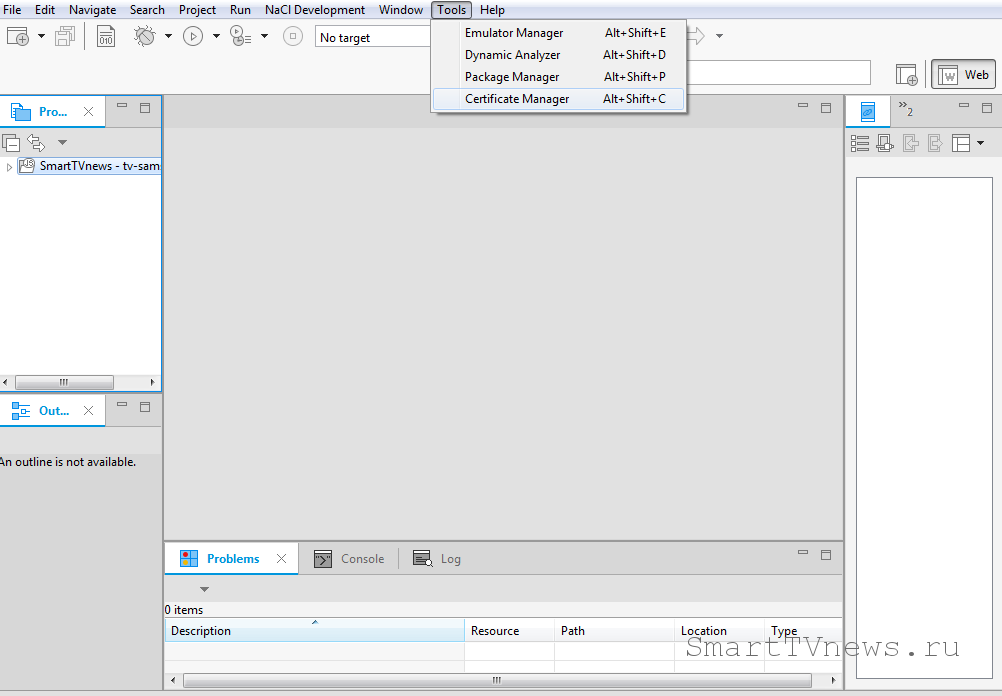Image resolution: width=1002 pixels, height=696 pixels.
Task: Choose Emulator Manager in Tools menu
Action: pos(514,33)
